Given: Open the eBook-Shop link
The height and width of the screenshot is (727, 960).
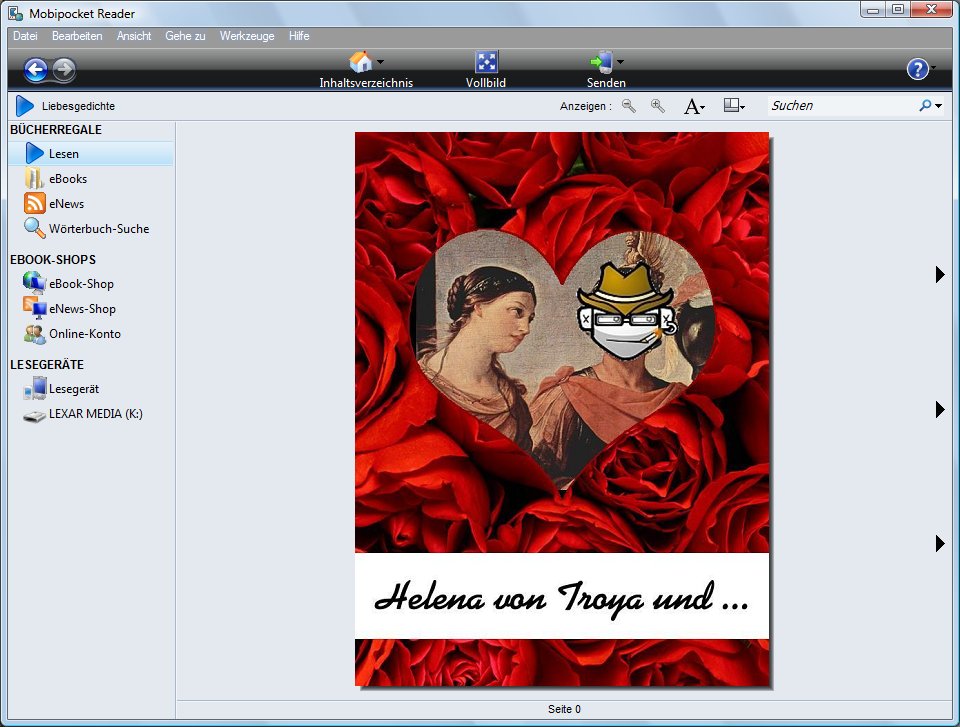Looking at the screenshot, I should pos(81,284).
